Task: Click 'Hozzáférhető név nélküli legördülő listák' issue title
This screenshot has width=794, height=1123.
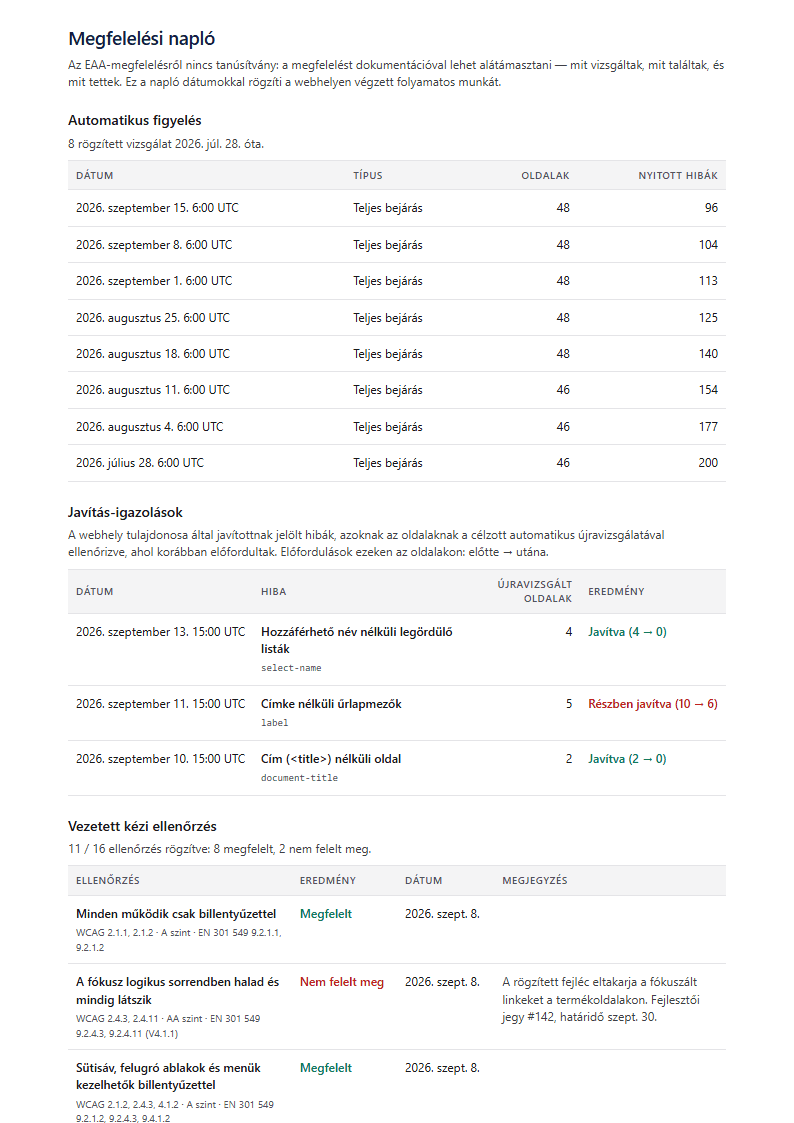Action: click(x=357, y=640)
